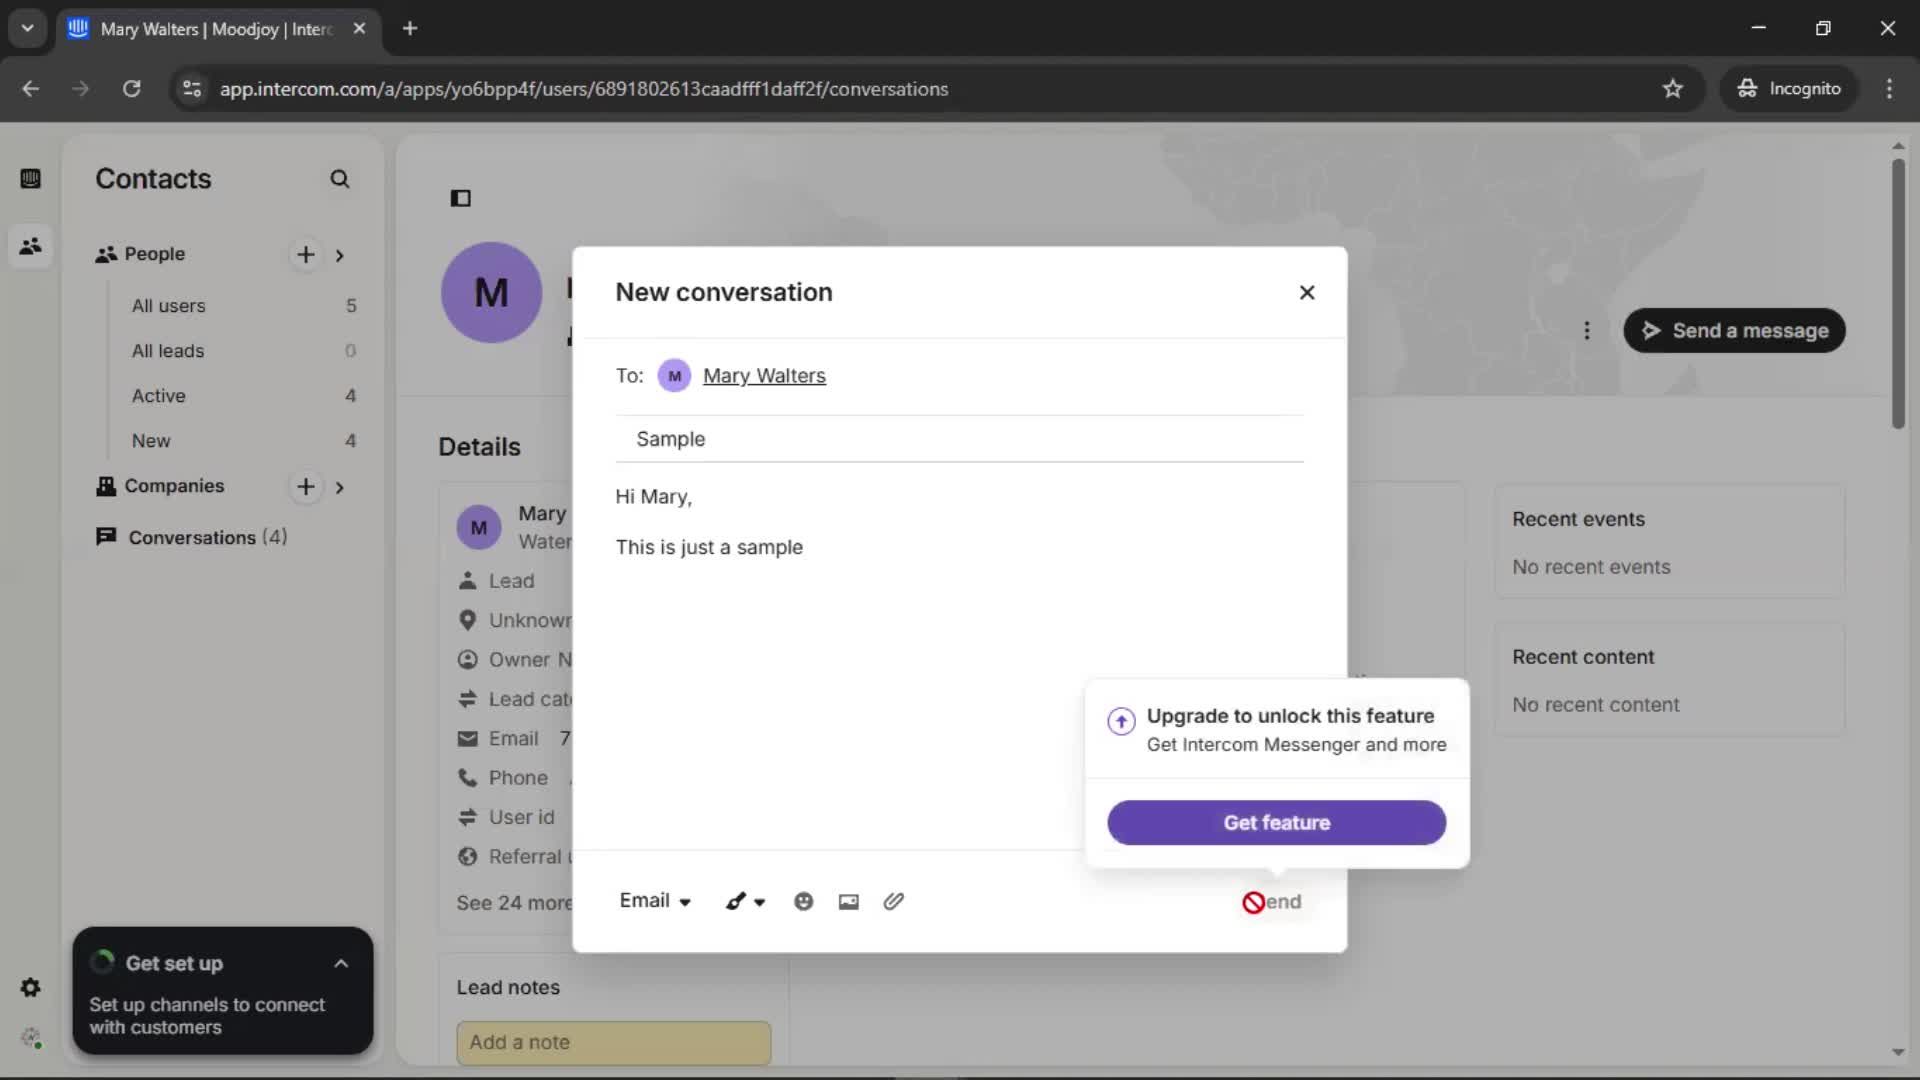Expand Companies section chevron
Screen dimensions: 1920x1080
(340, 487)
